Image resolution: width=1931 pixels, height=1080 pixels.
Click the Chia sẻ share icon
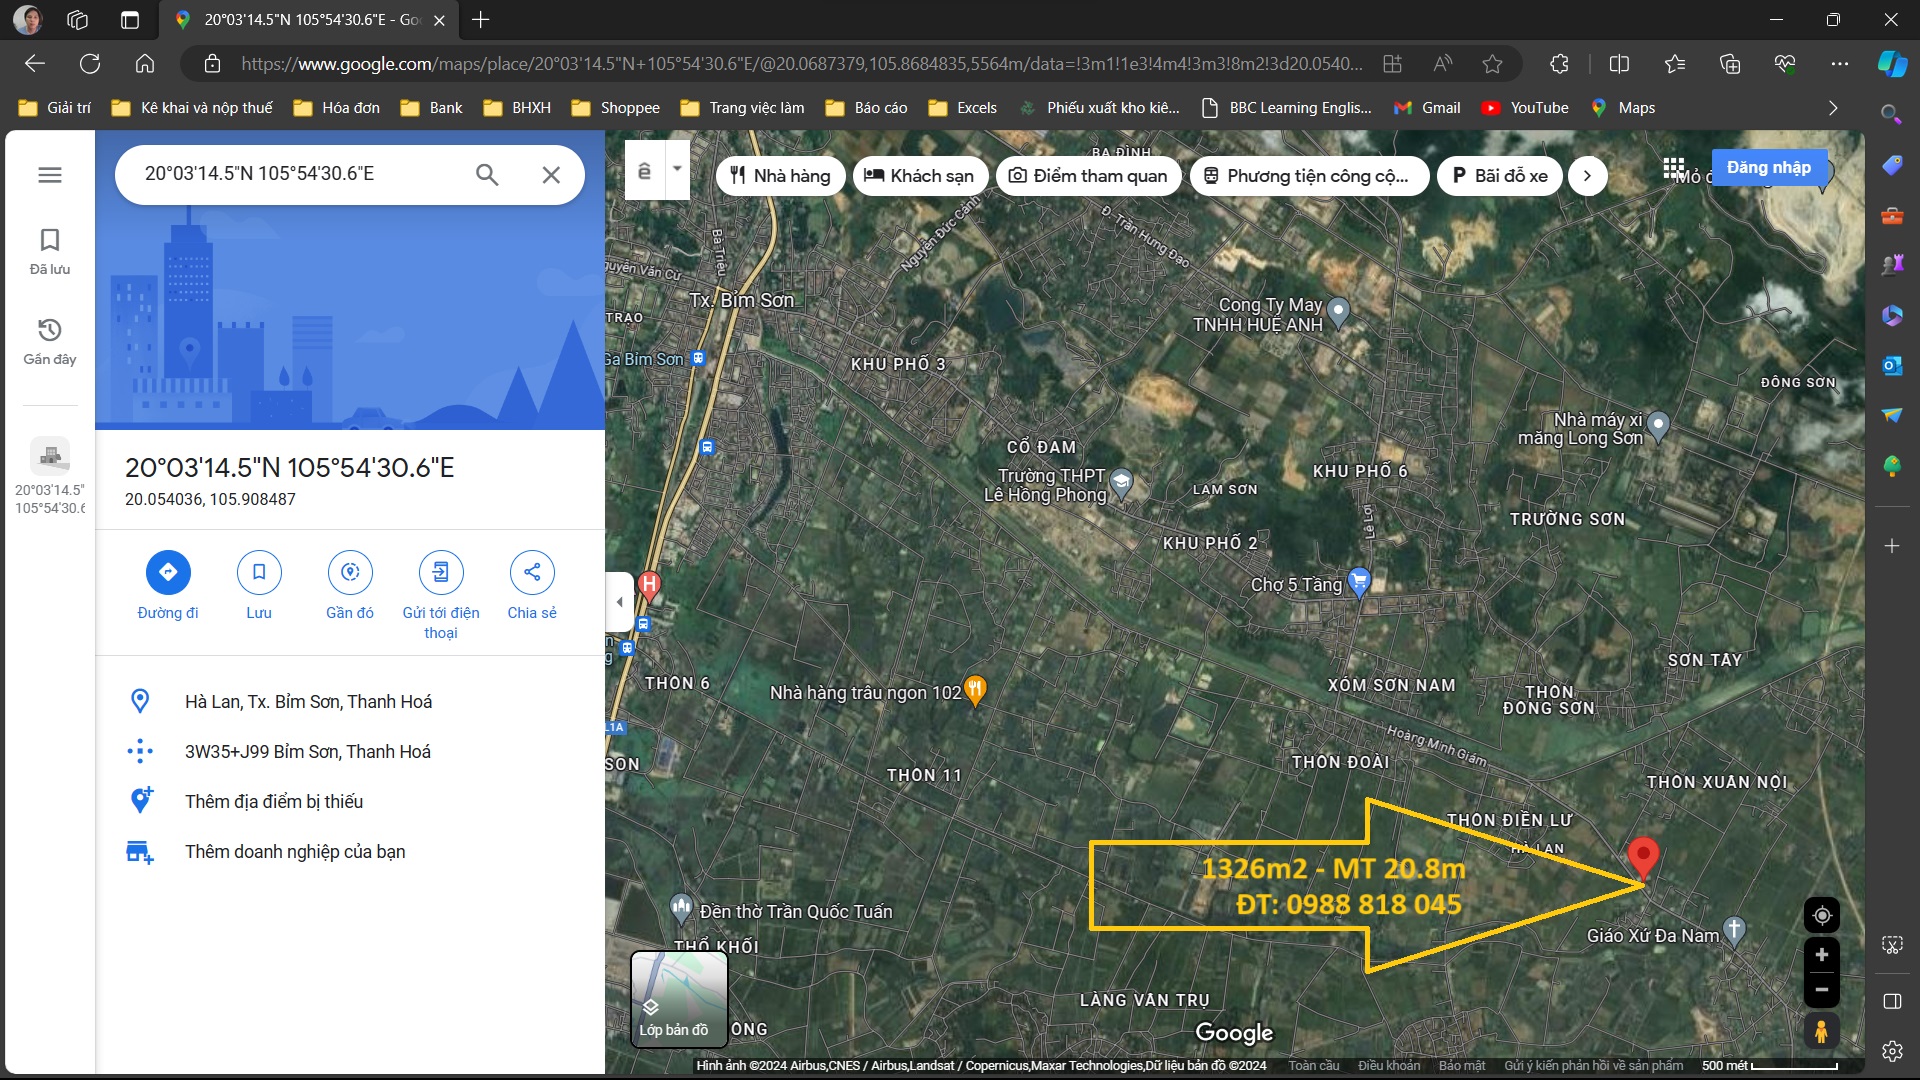pos(532,572)
